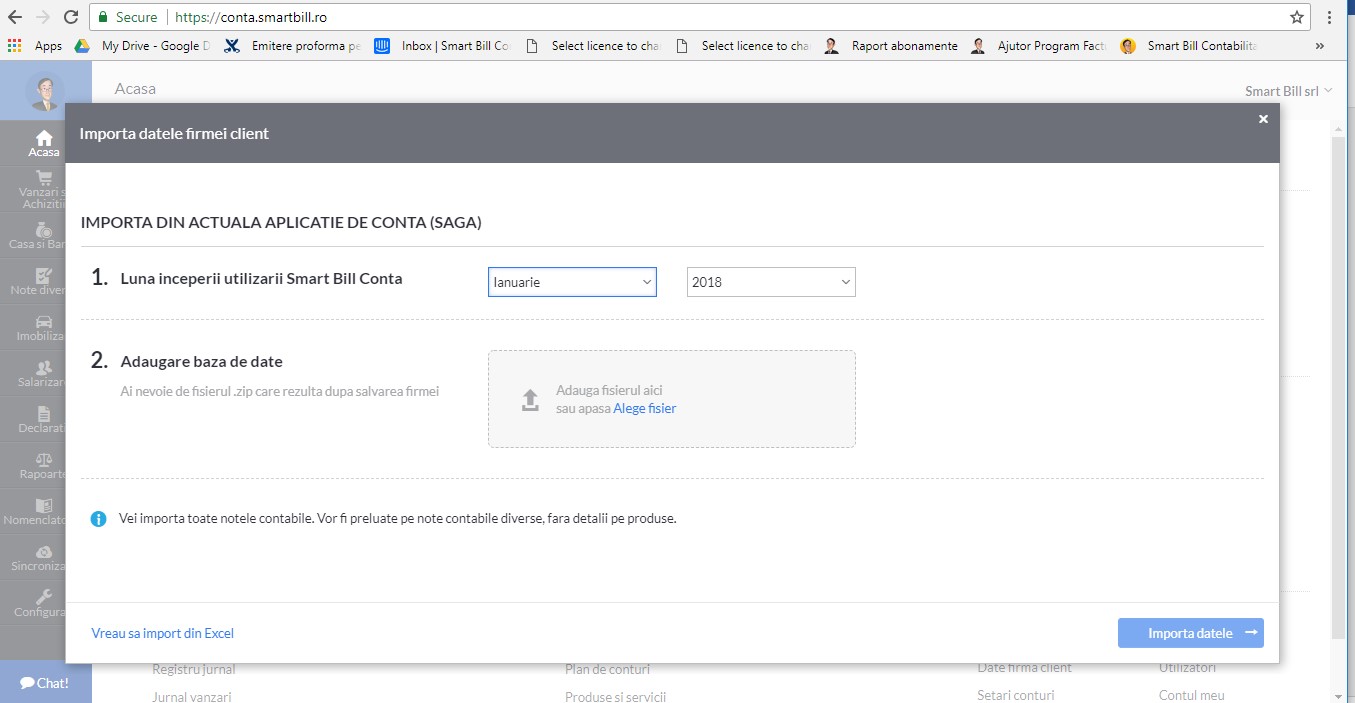Open the Ianuarie month dropdown
The width and height of the screenshot is (1355, 703).
[572, 282]
